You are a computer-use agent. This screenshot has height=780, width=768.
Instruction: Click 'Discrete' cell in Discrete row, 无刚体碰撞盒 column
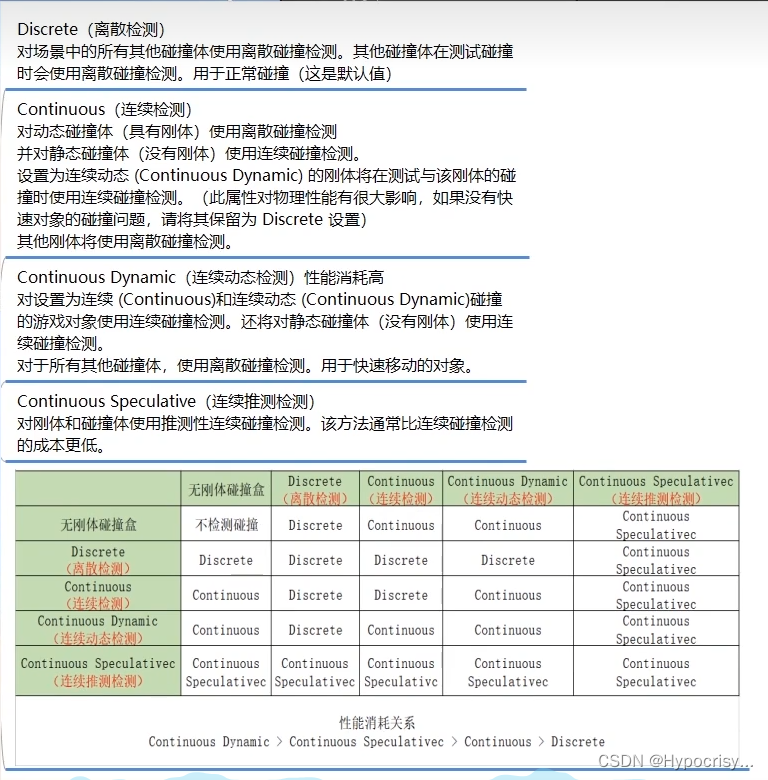pyautogui.click(x=226, y=560)
